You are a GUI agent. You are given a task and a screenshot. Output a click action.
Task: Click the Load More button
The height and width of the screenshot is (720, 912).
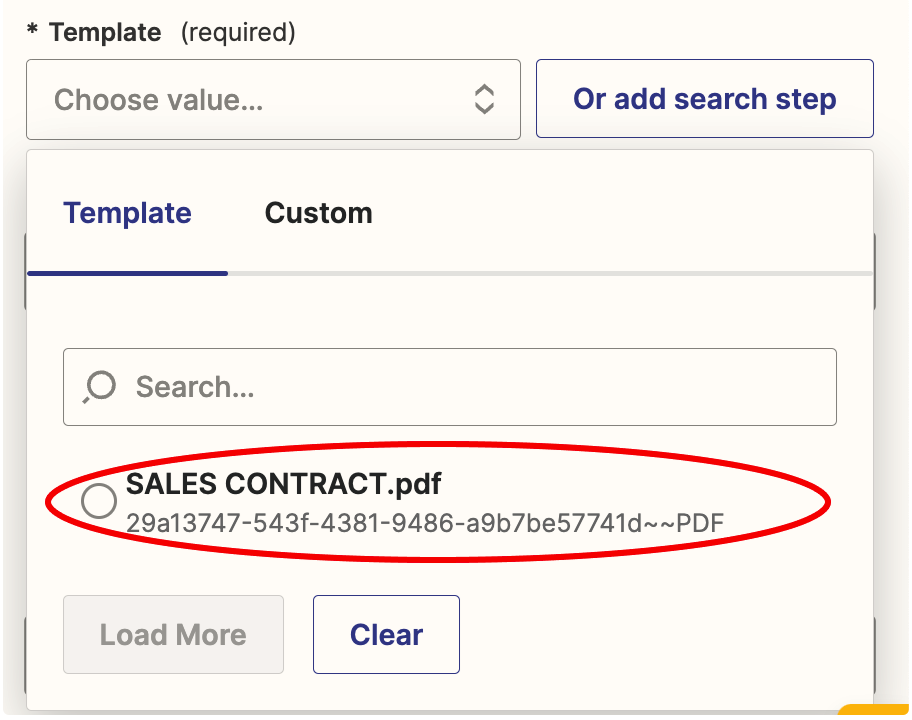click(173, 634)
